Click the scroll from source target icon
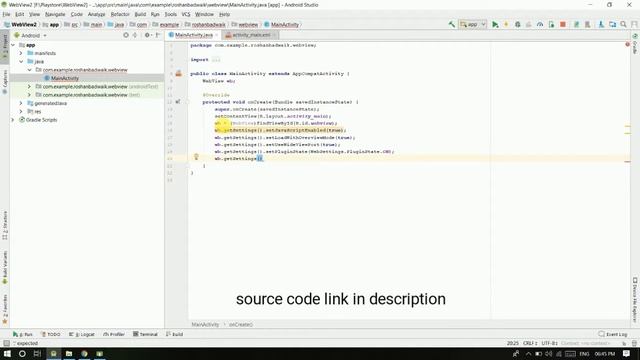This screenshot has width=640, height=360. tap(126, 36)
